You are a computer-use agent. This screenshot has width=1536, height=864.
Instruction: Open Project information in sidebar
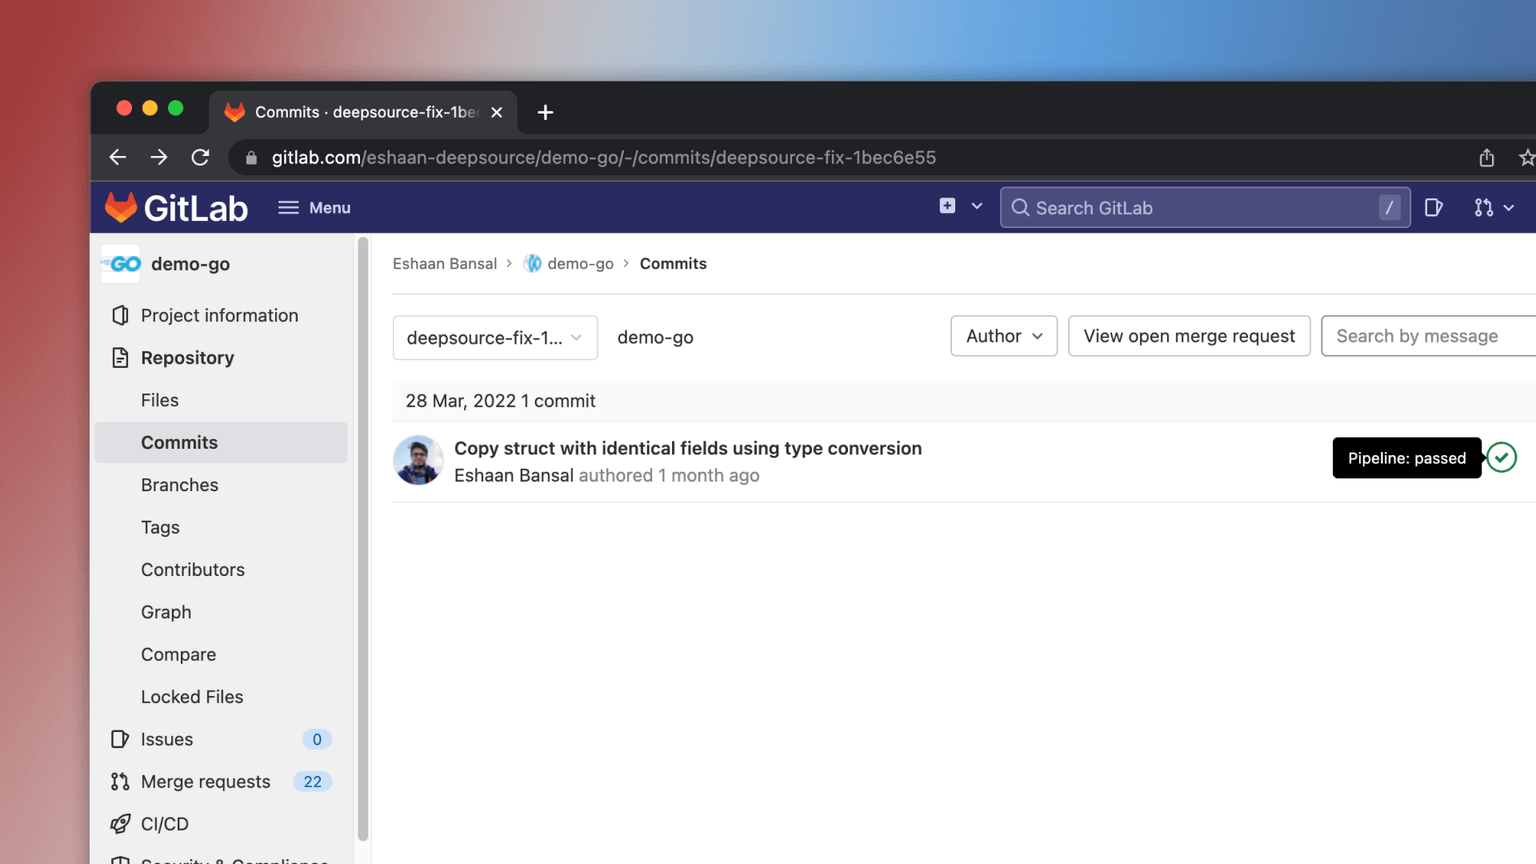click(220, 315)
